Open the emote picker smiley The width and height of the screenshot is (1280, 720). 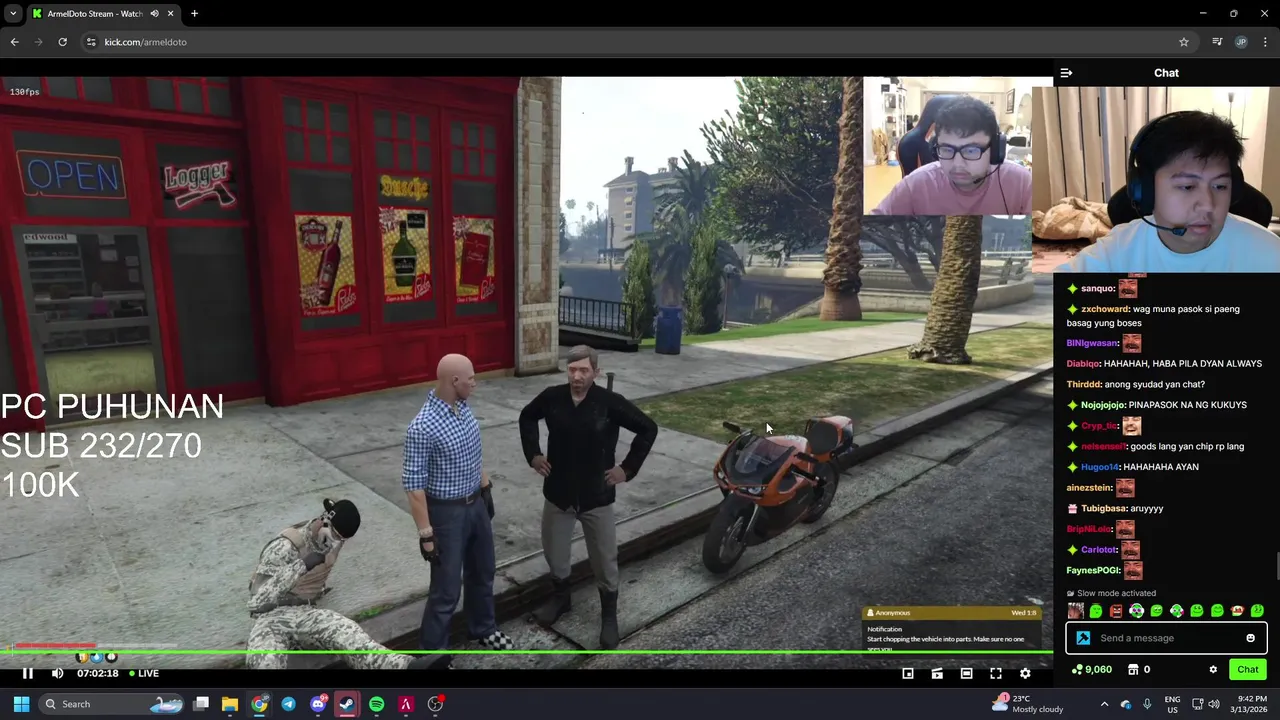[1250, 638]
